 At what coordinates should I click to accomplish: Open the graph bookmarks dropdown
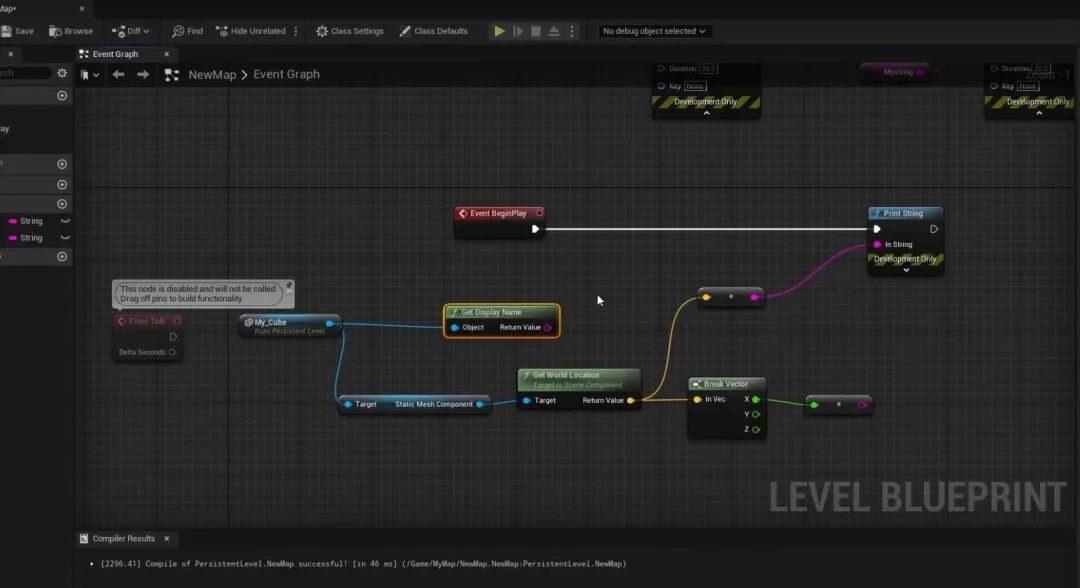[90, 74]
